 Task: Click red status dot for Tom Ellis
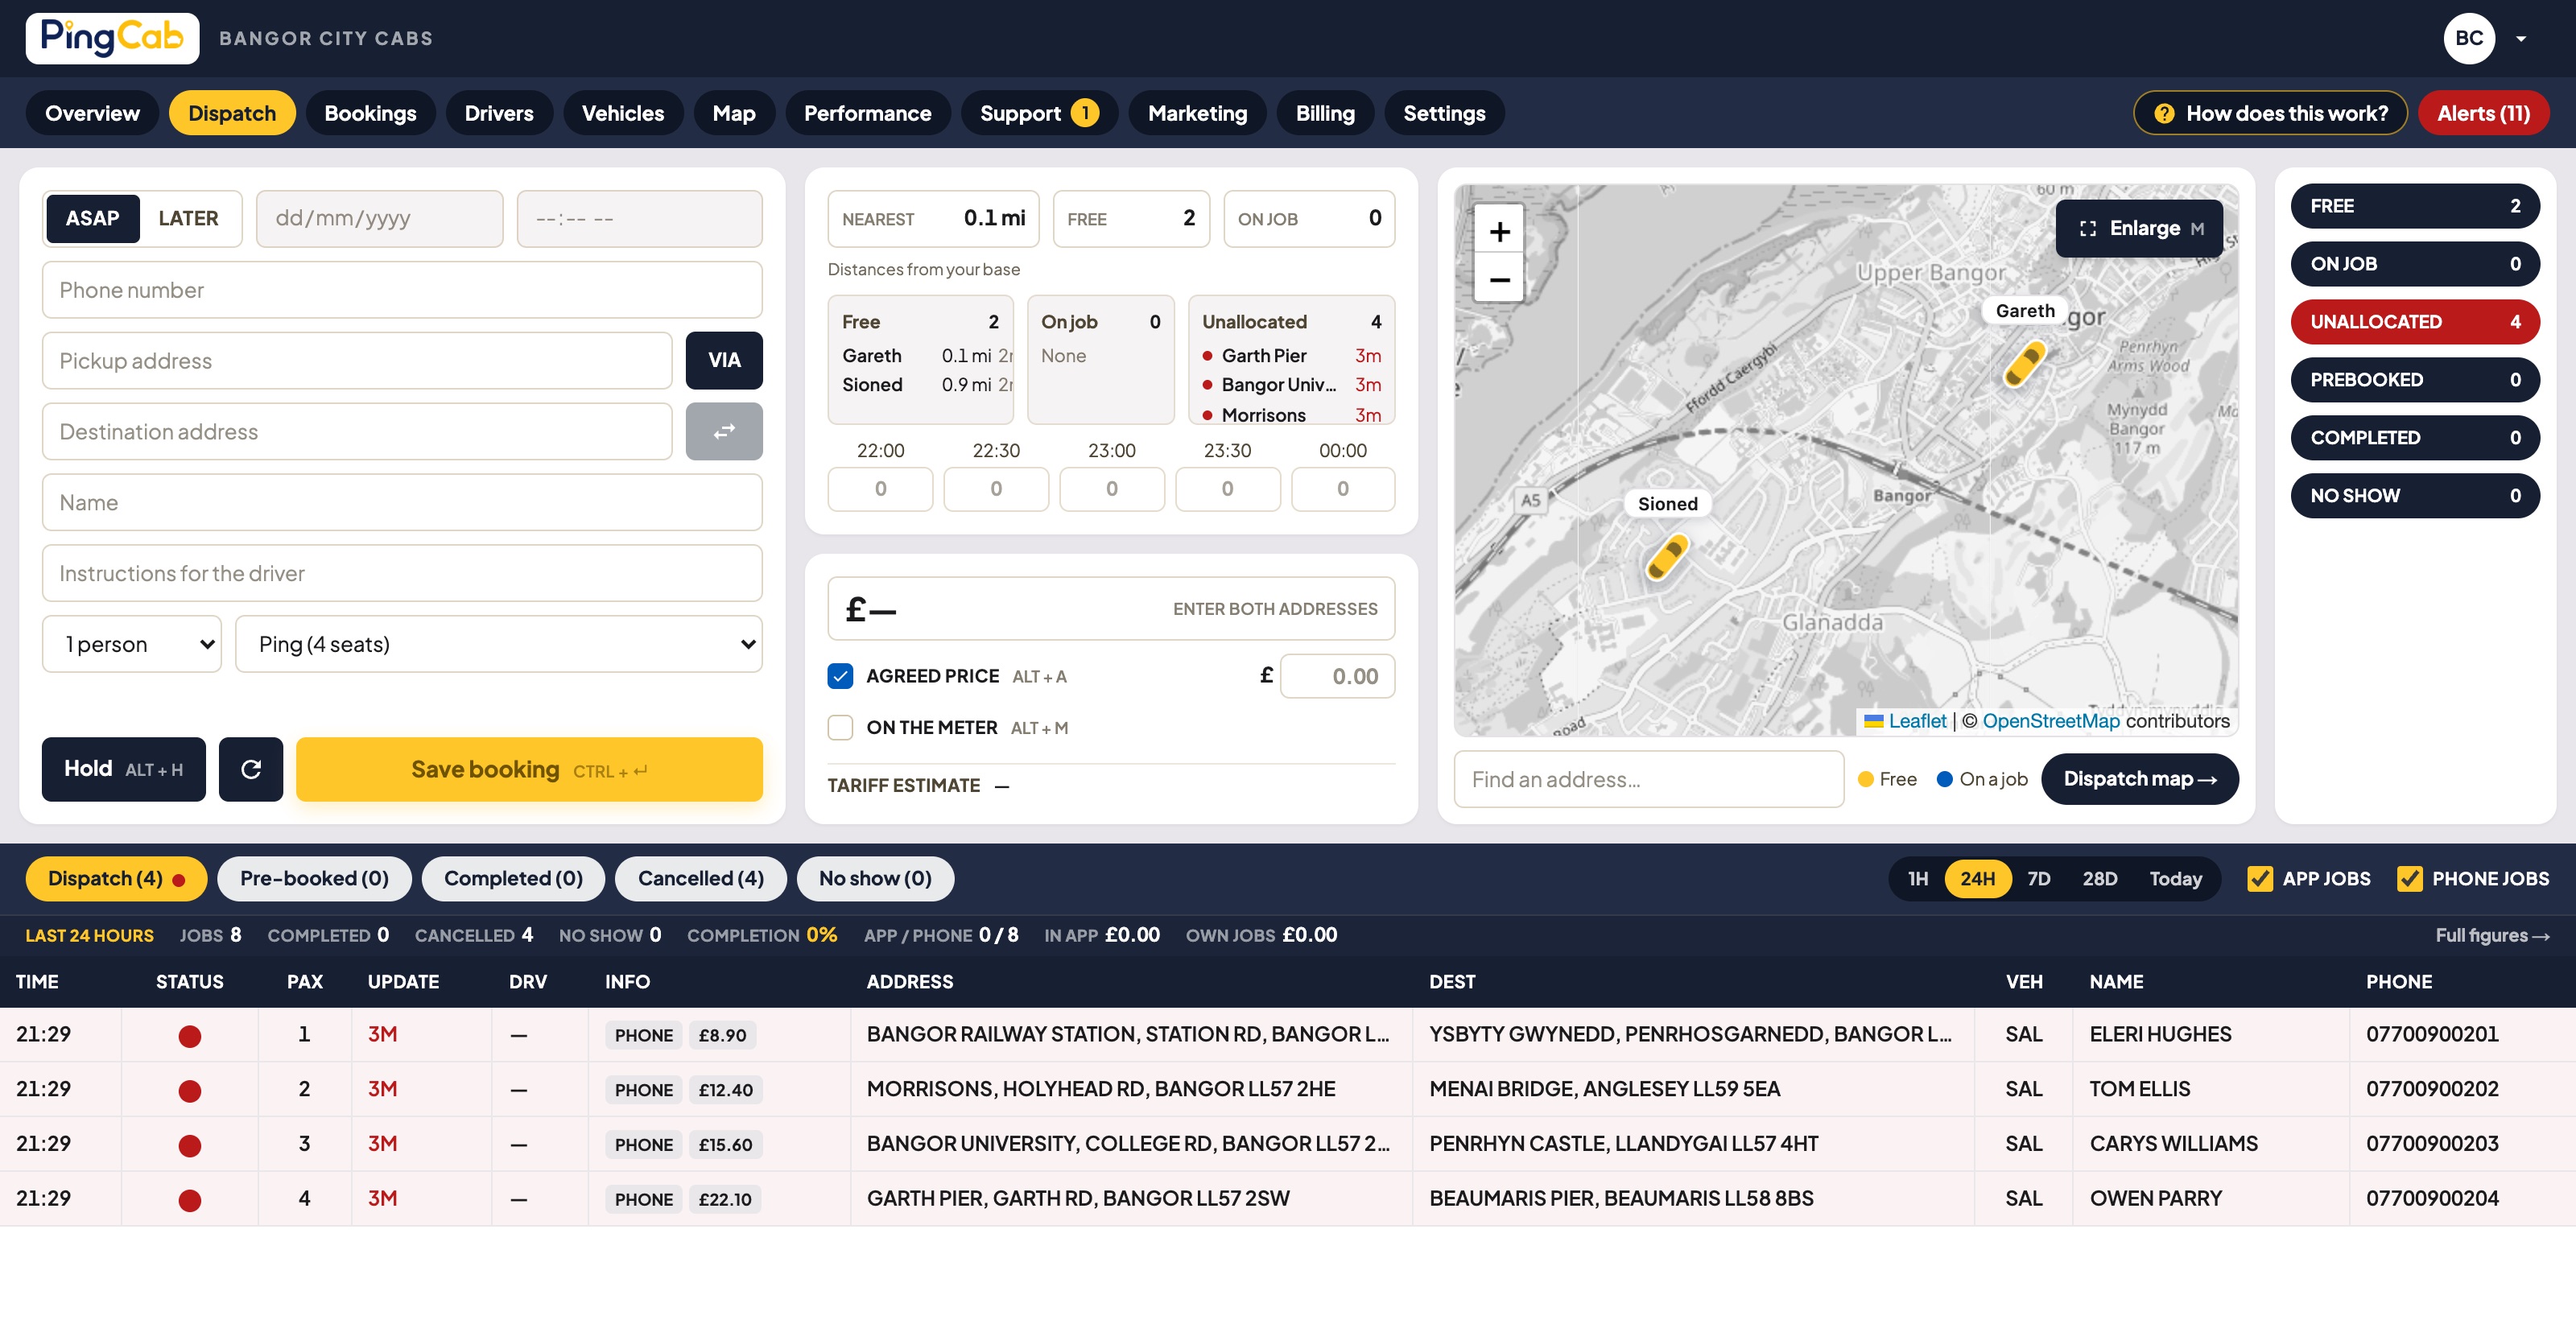click(x=189, y=1091)
